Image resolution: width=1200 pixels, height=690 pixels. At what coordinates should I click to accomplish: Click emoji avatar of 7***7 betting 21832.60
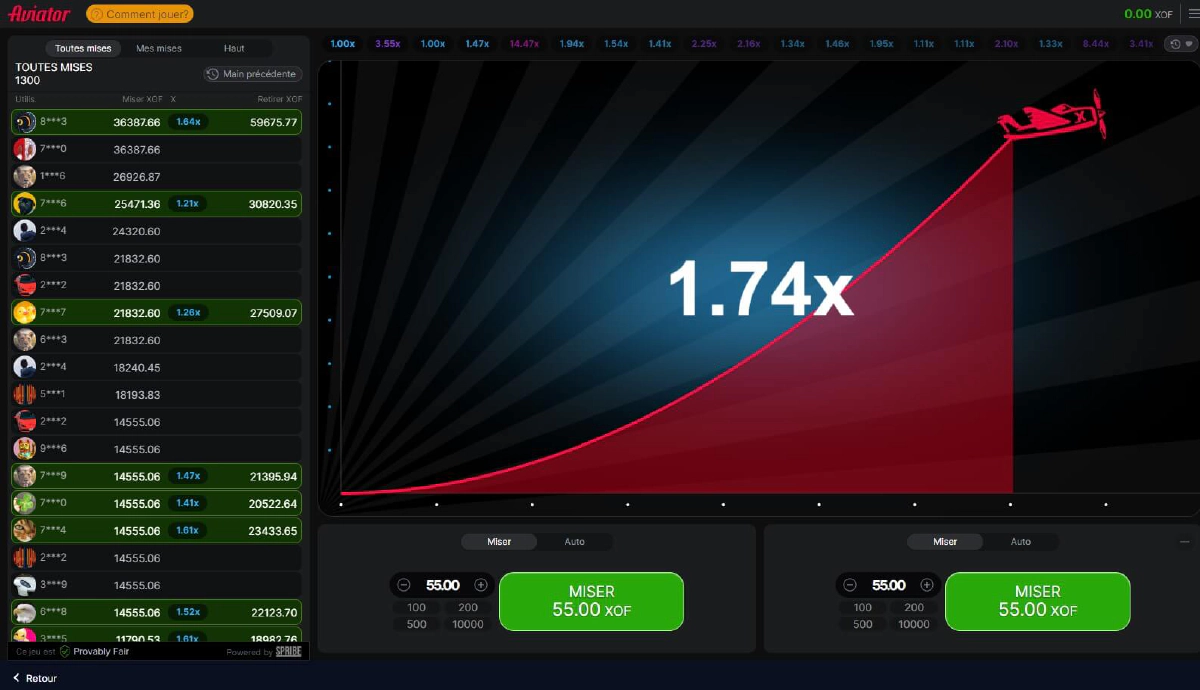(x=25, y=312)
